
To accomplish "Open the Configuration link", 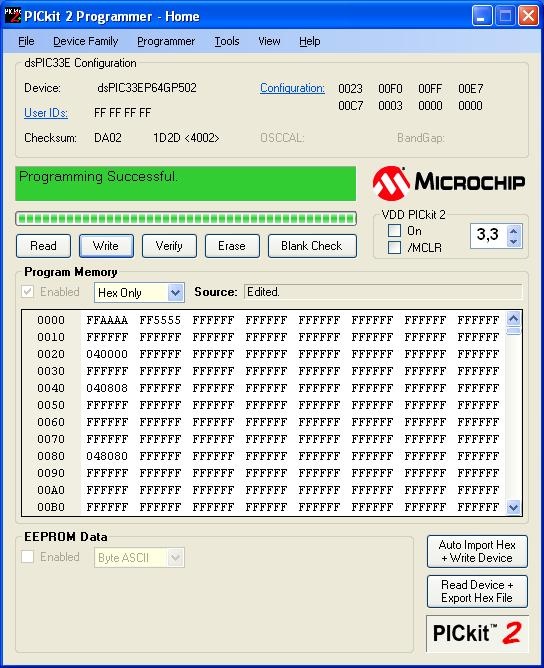I will [292, 88].
